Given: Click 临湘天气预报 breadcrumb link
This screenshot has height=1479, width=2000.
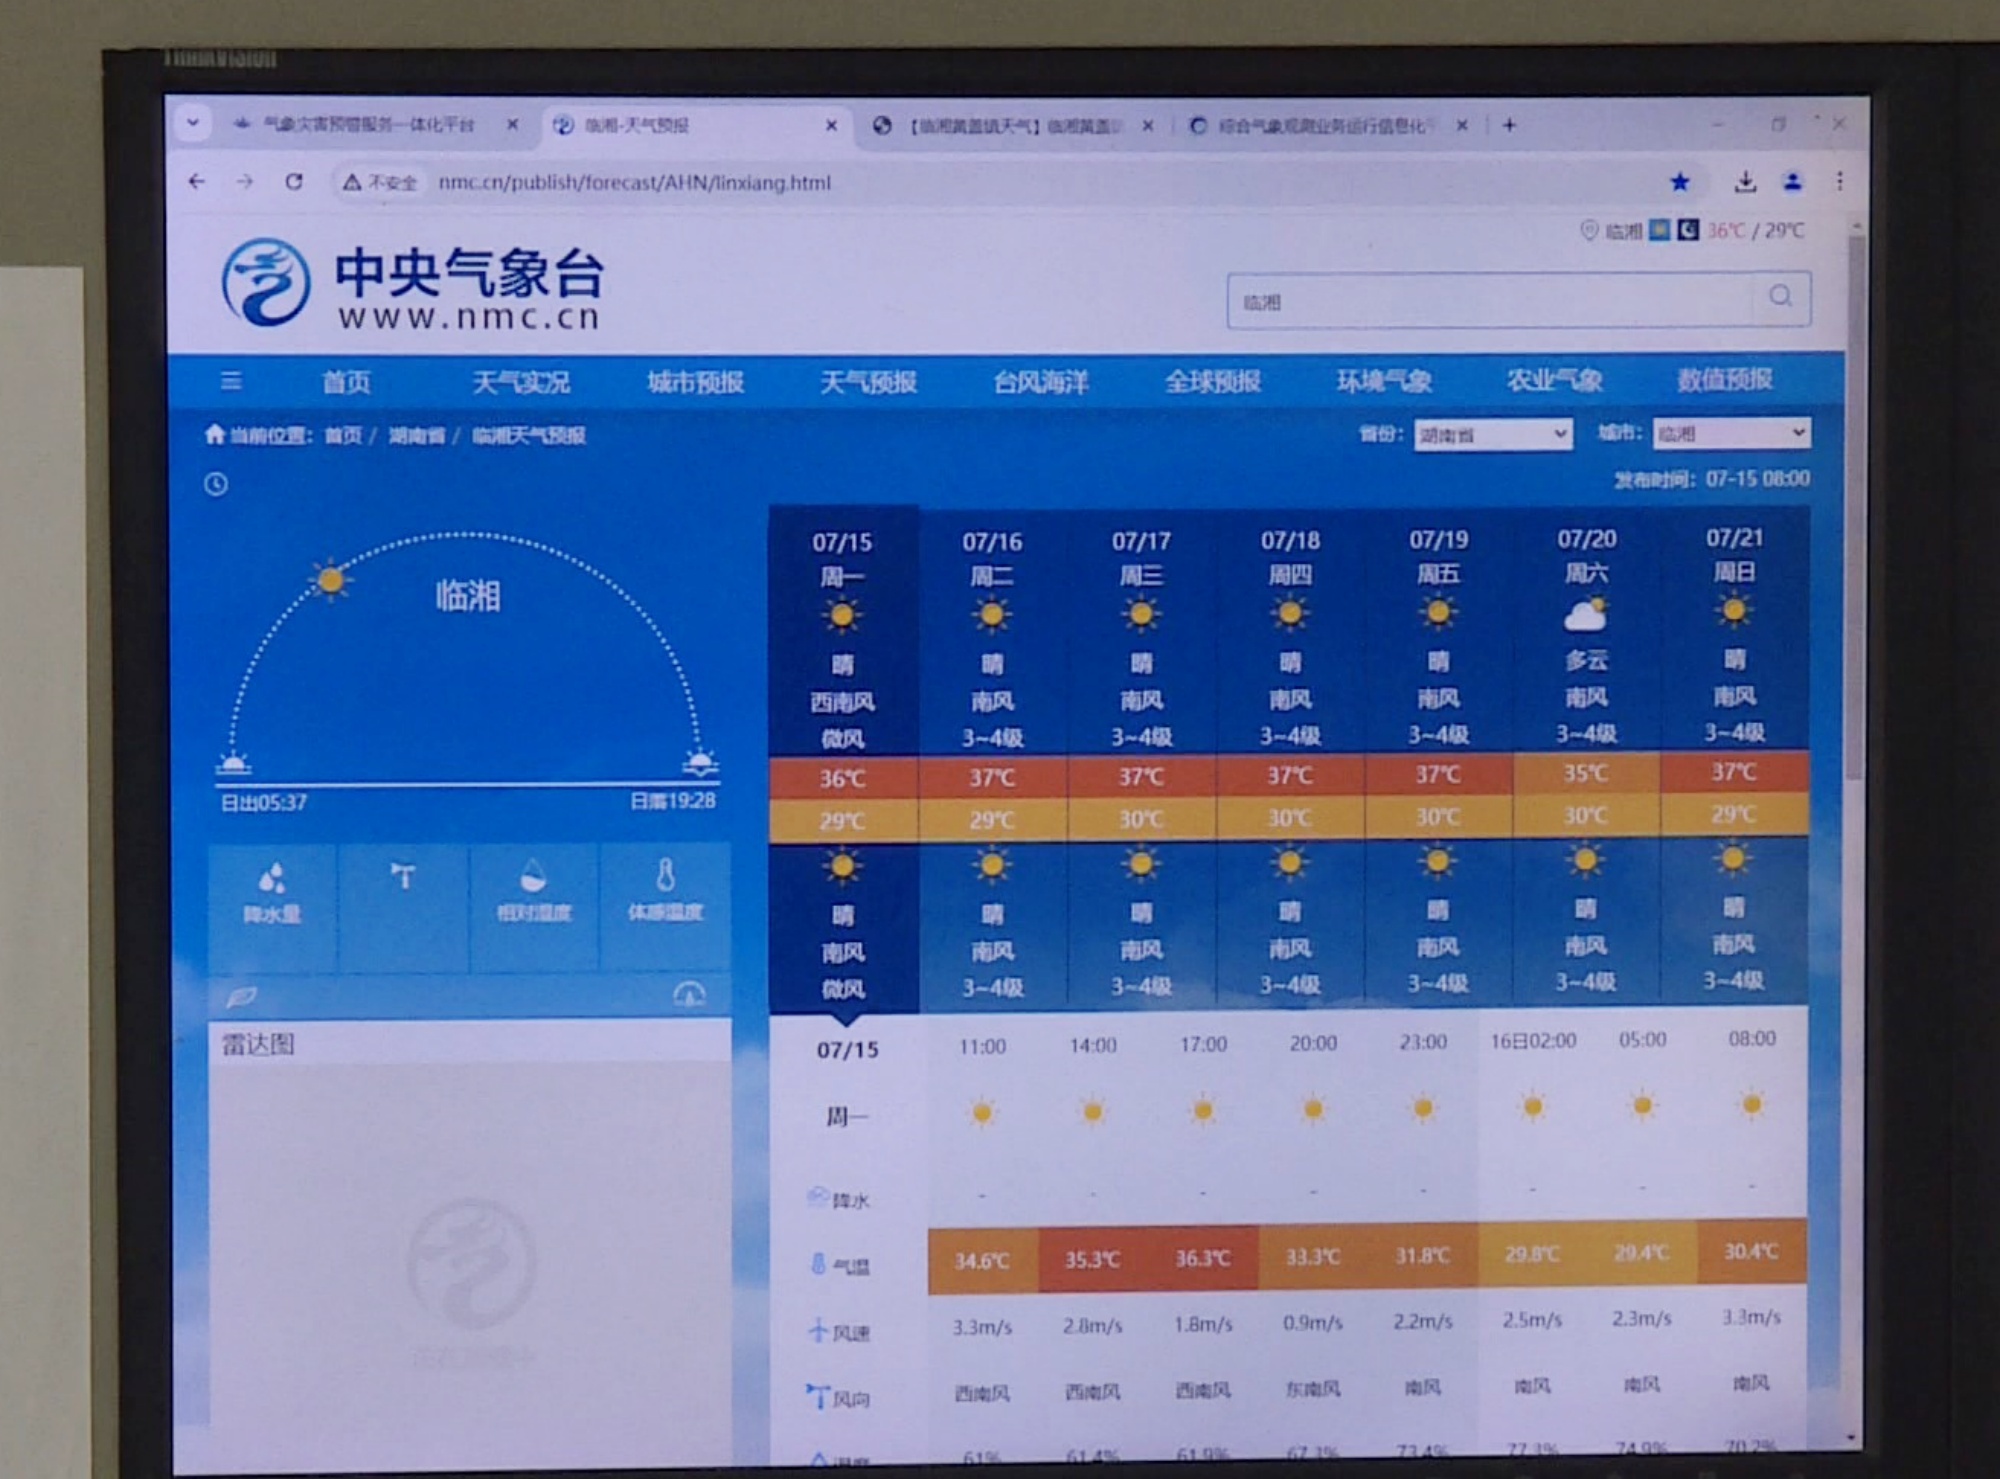Looking at the screenshot, I should 528,435.
